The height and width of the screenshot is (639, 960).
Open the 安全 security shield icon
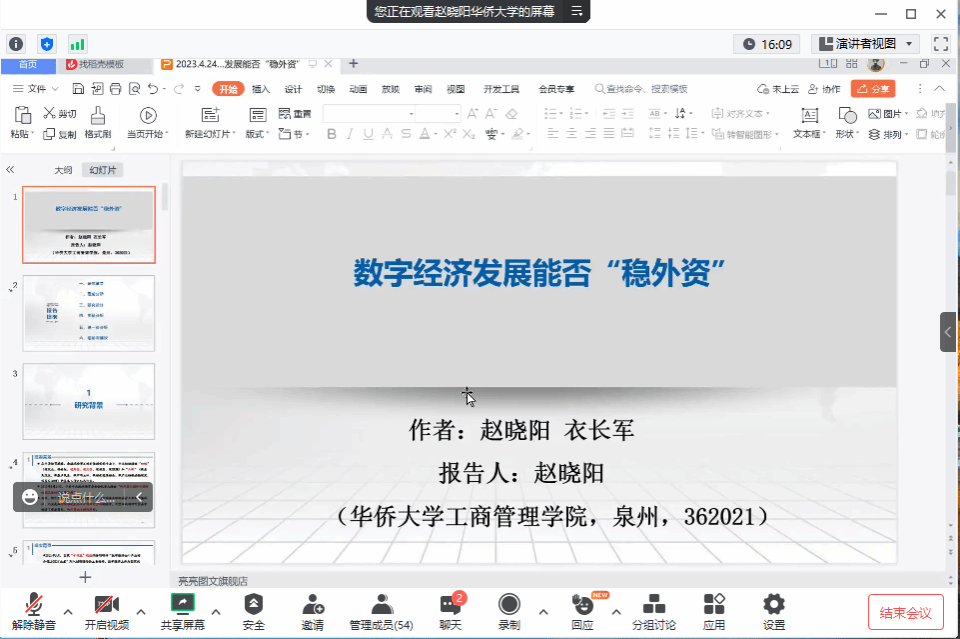click(254, 611)
